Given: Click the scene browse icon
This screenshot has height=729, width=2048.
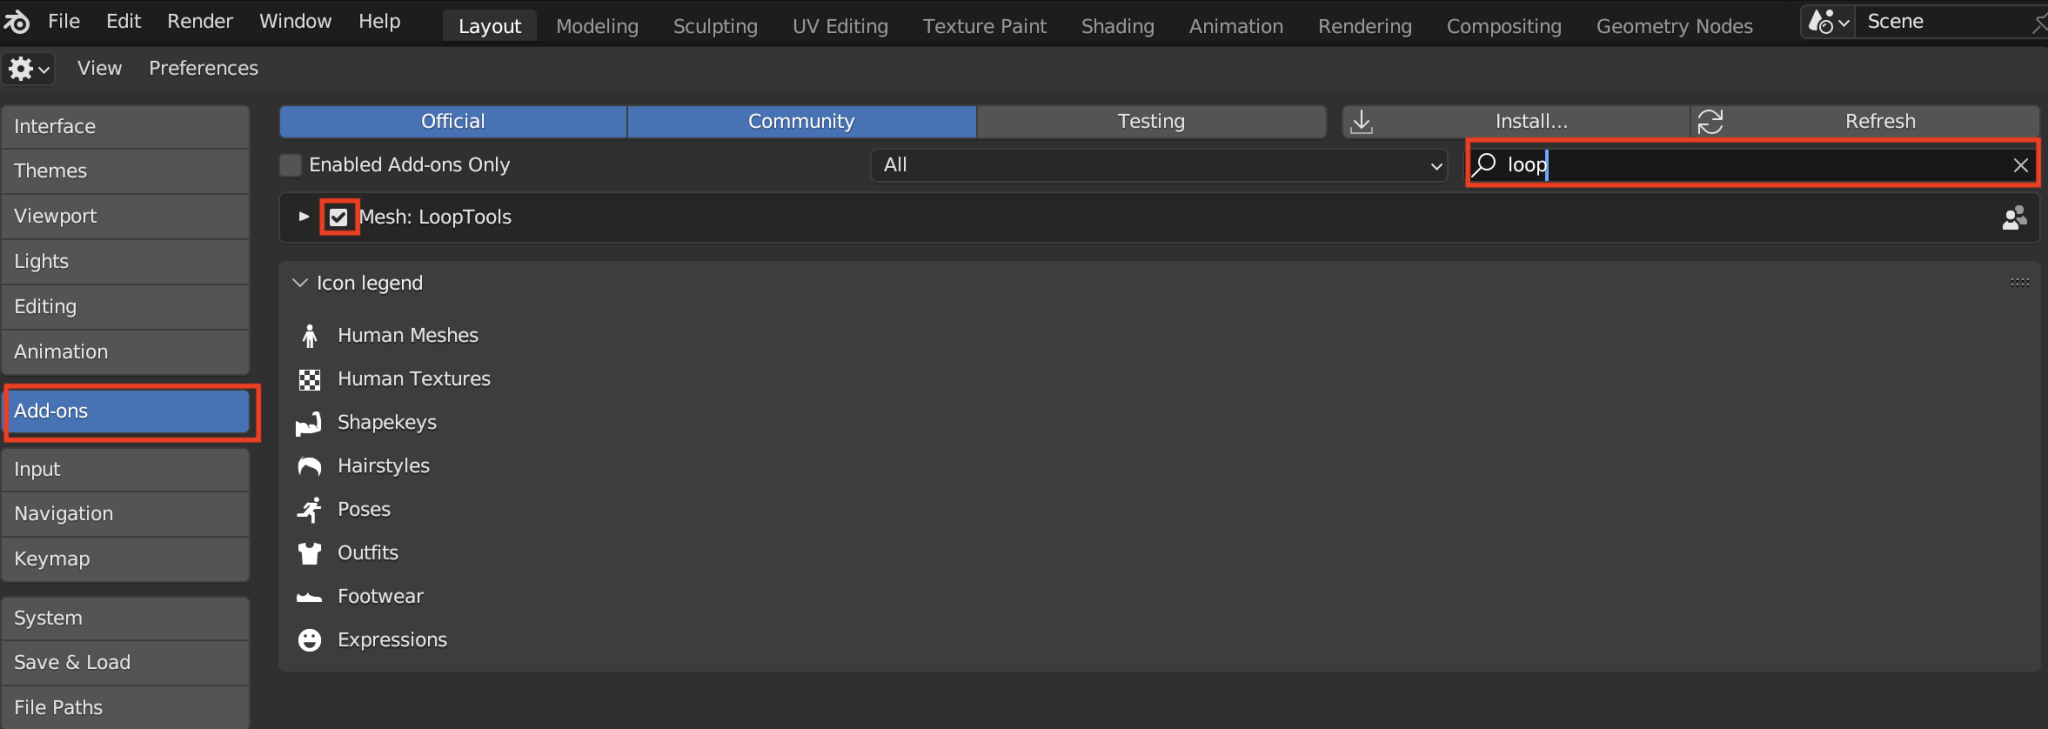Looking at the screenshot, I should (x=1828, y=21).
